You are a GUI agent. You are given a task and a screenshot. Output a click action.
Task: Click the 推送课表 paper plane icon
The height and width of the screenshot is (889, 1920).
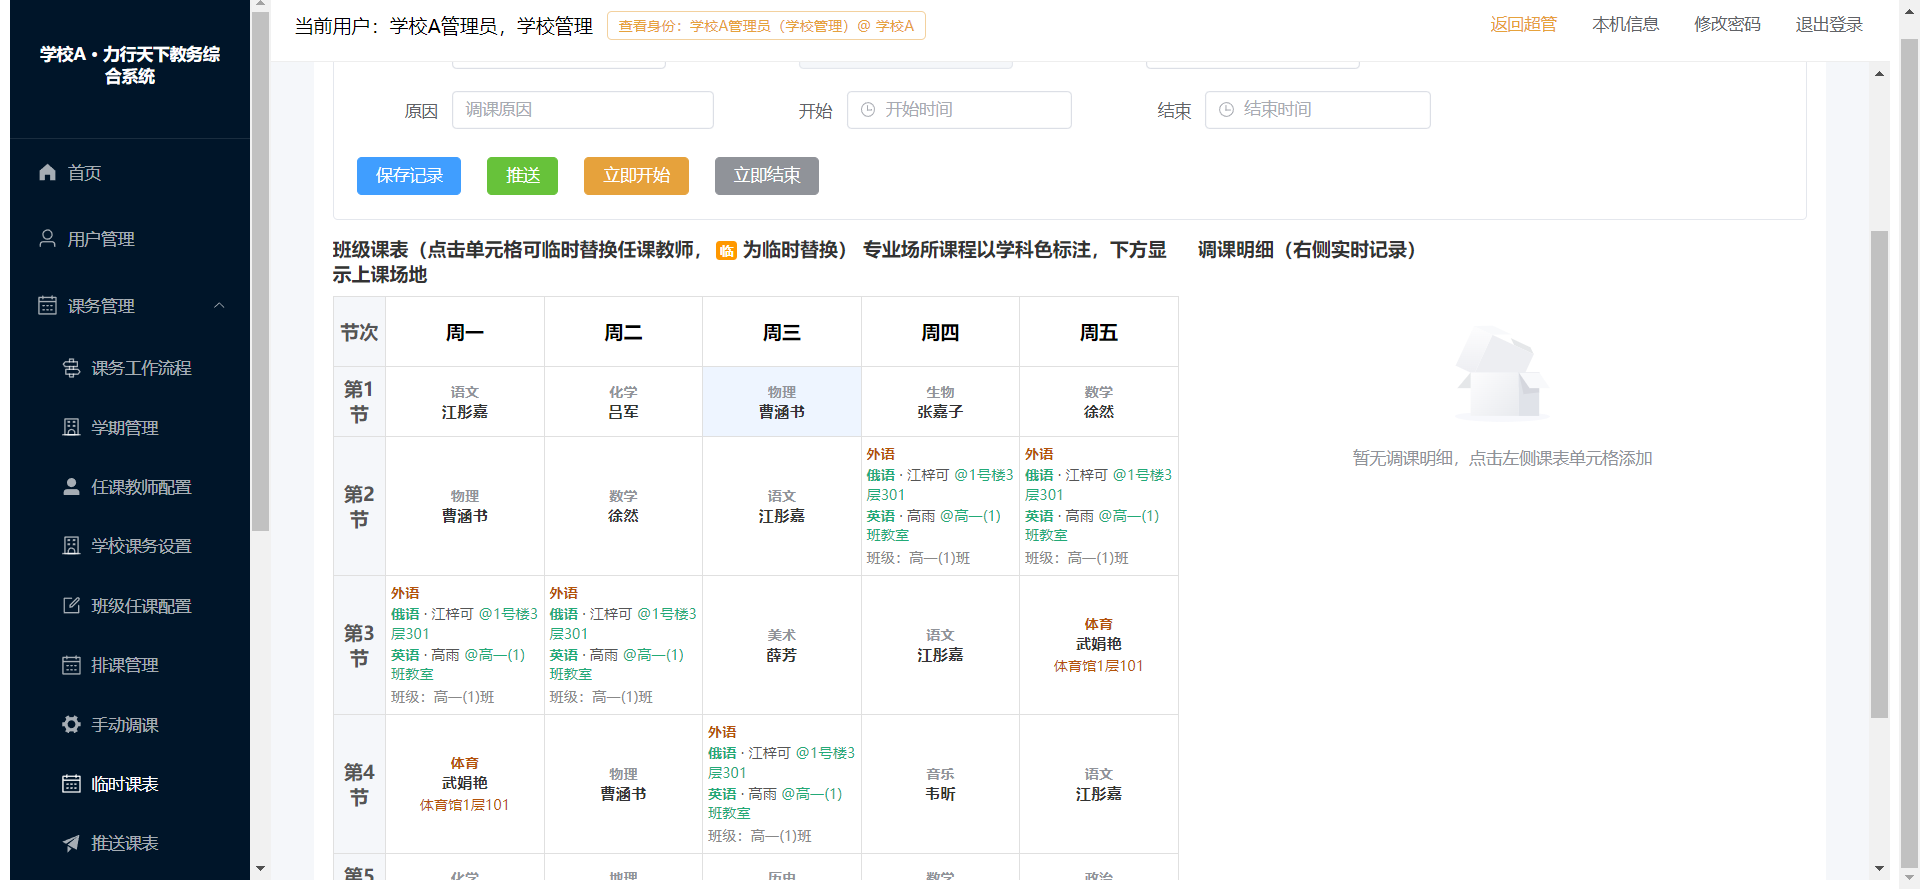tap(71, 843)
